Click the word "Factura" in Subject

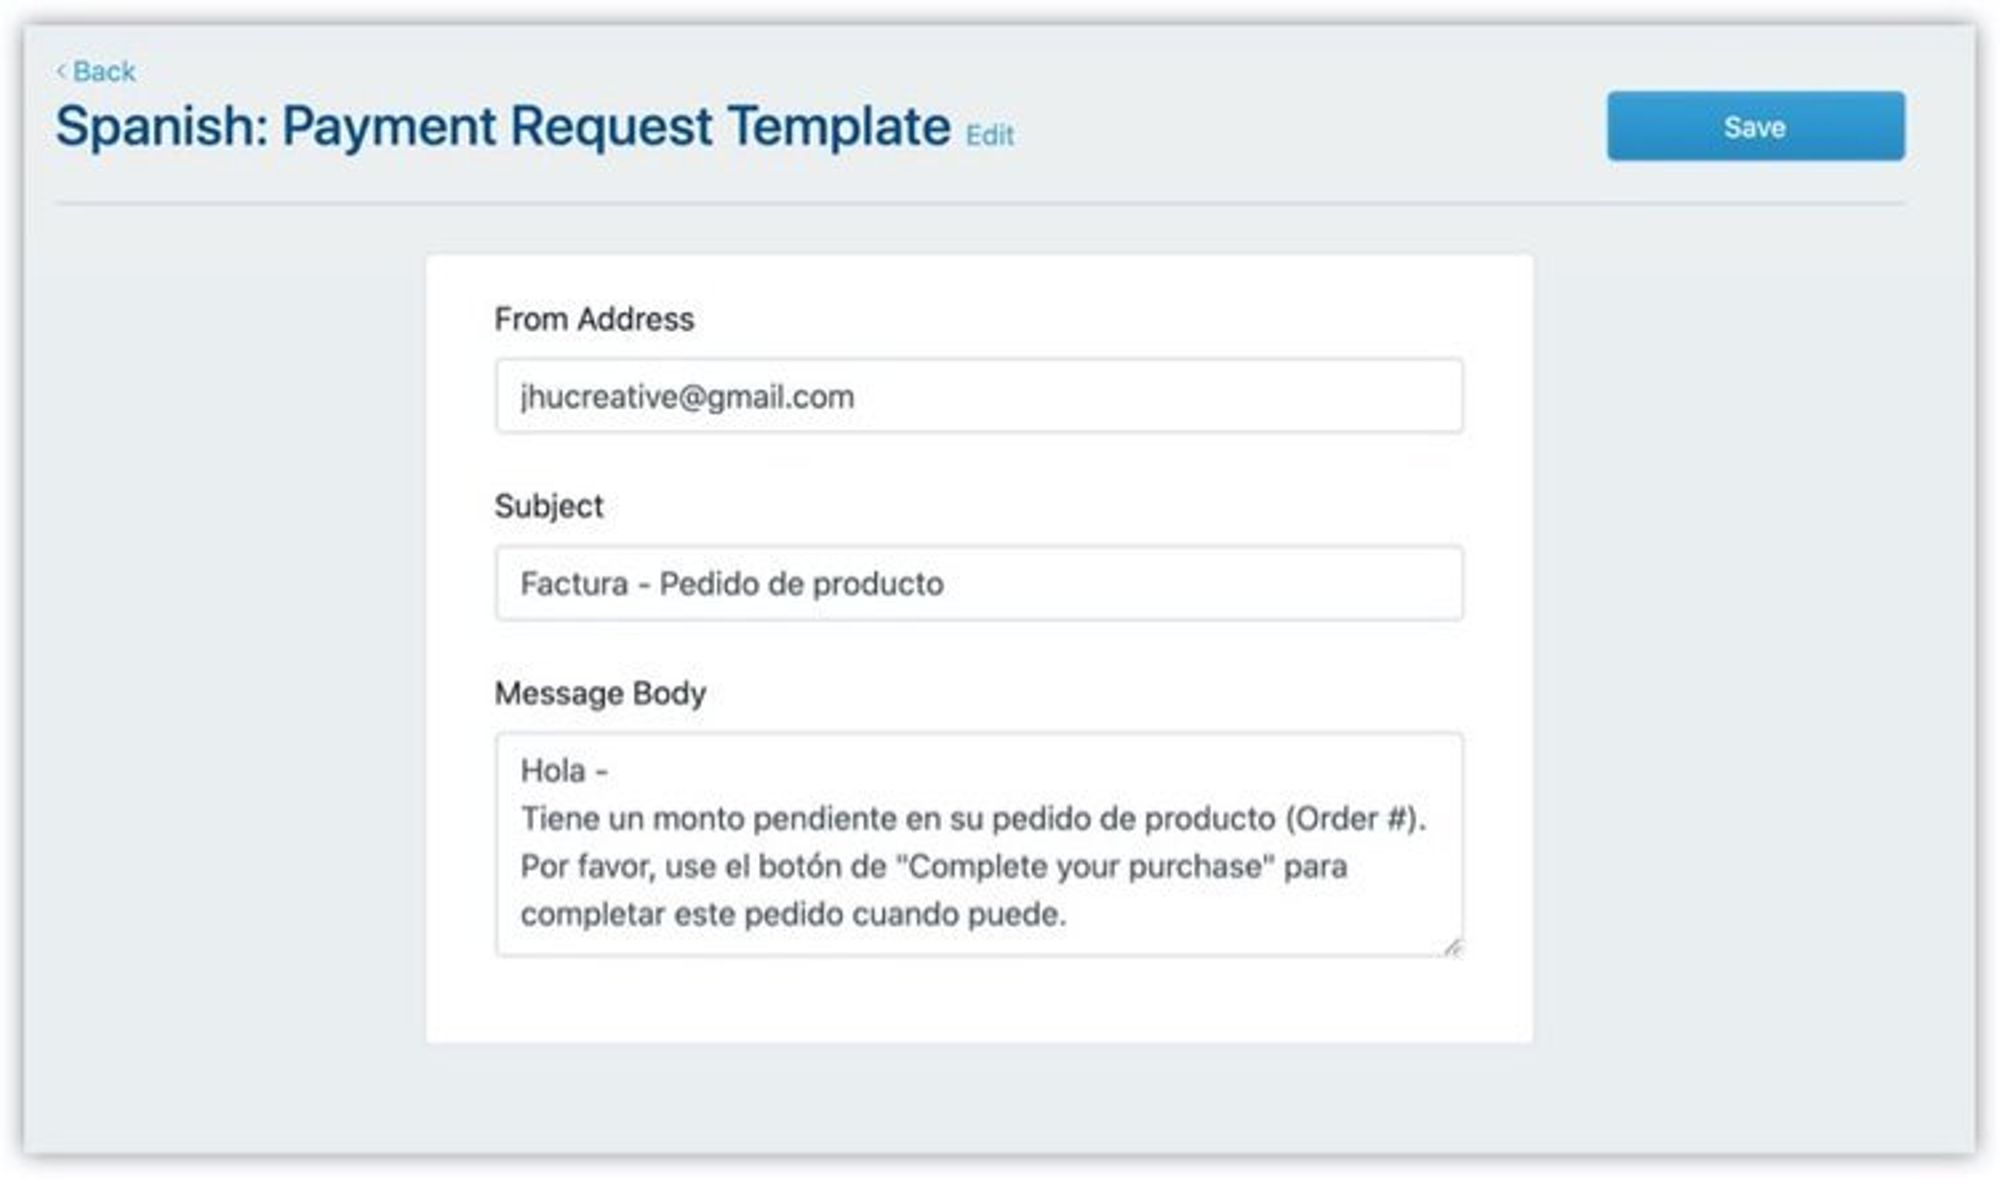(x=574, y=584)
